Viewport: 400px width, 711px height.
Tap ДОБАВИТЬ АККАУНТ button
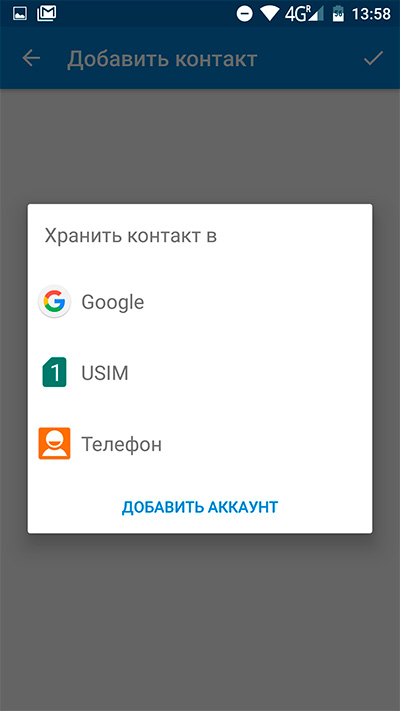click(x=200, y=507)
